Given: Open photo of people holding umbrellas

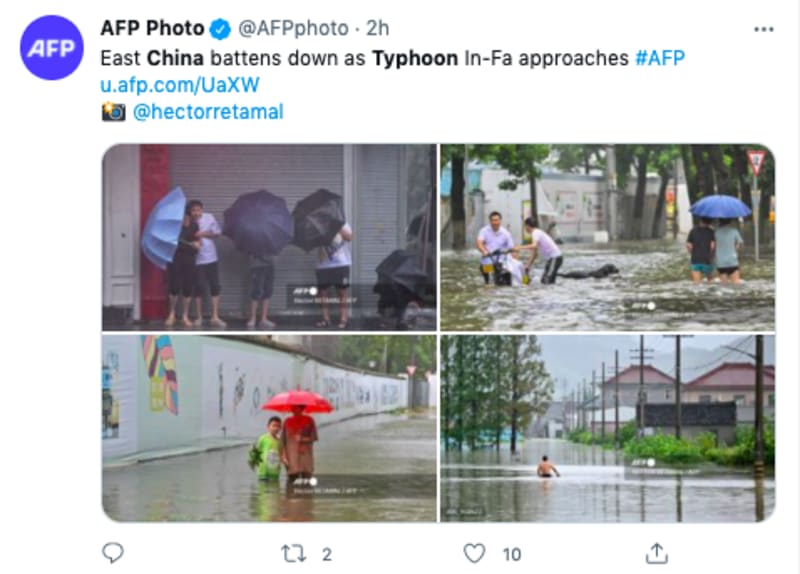Looking at the screenshot, I should [x=269, y=236].
